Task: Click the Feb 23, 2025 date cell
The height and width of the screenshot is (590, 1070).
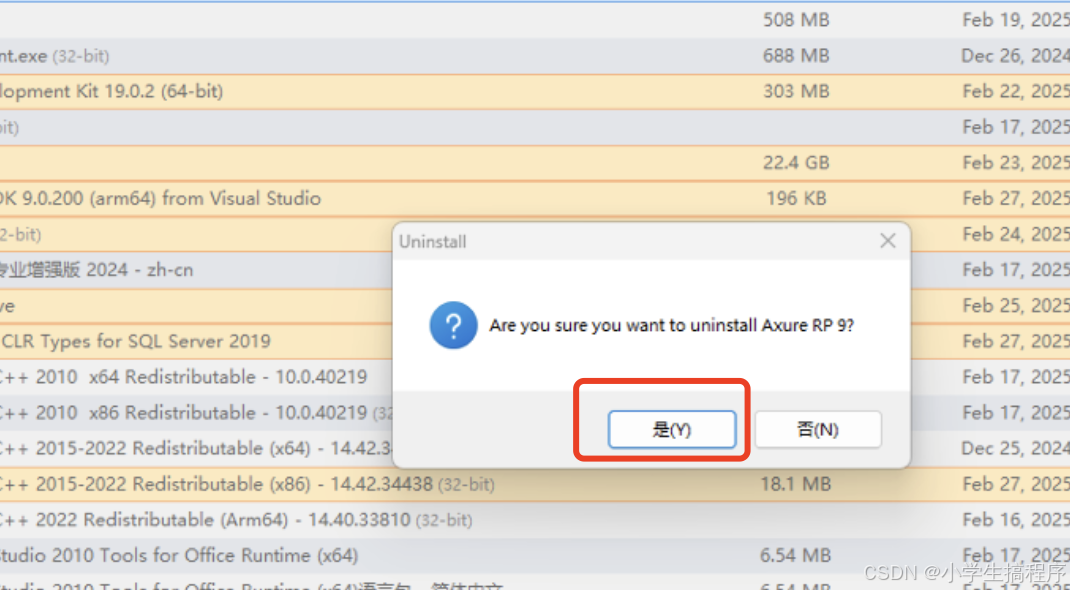Action: click(x=1016, y=163)
